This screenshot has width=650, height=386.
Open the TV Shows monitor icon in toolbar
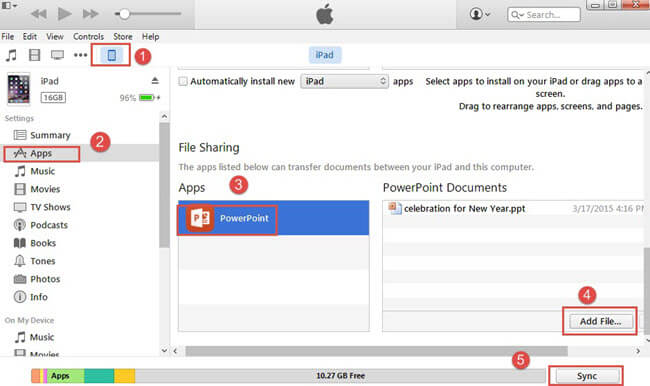57,55
